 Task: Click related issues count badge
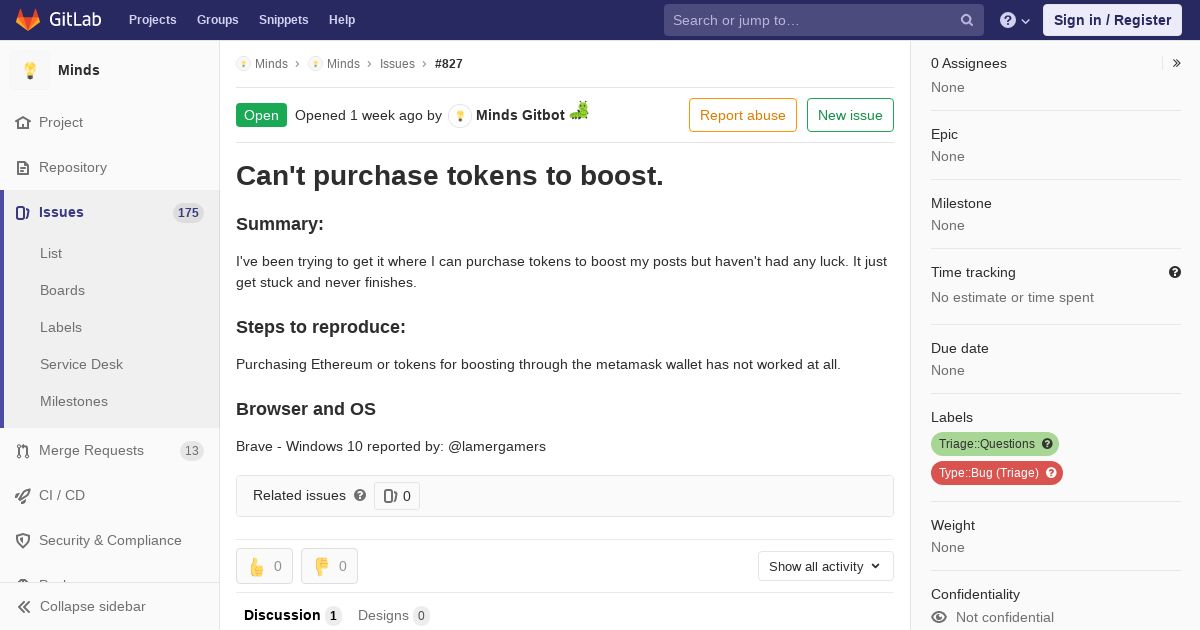click(397, 496)
